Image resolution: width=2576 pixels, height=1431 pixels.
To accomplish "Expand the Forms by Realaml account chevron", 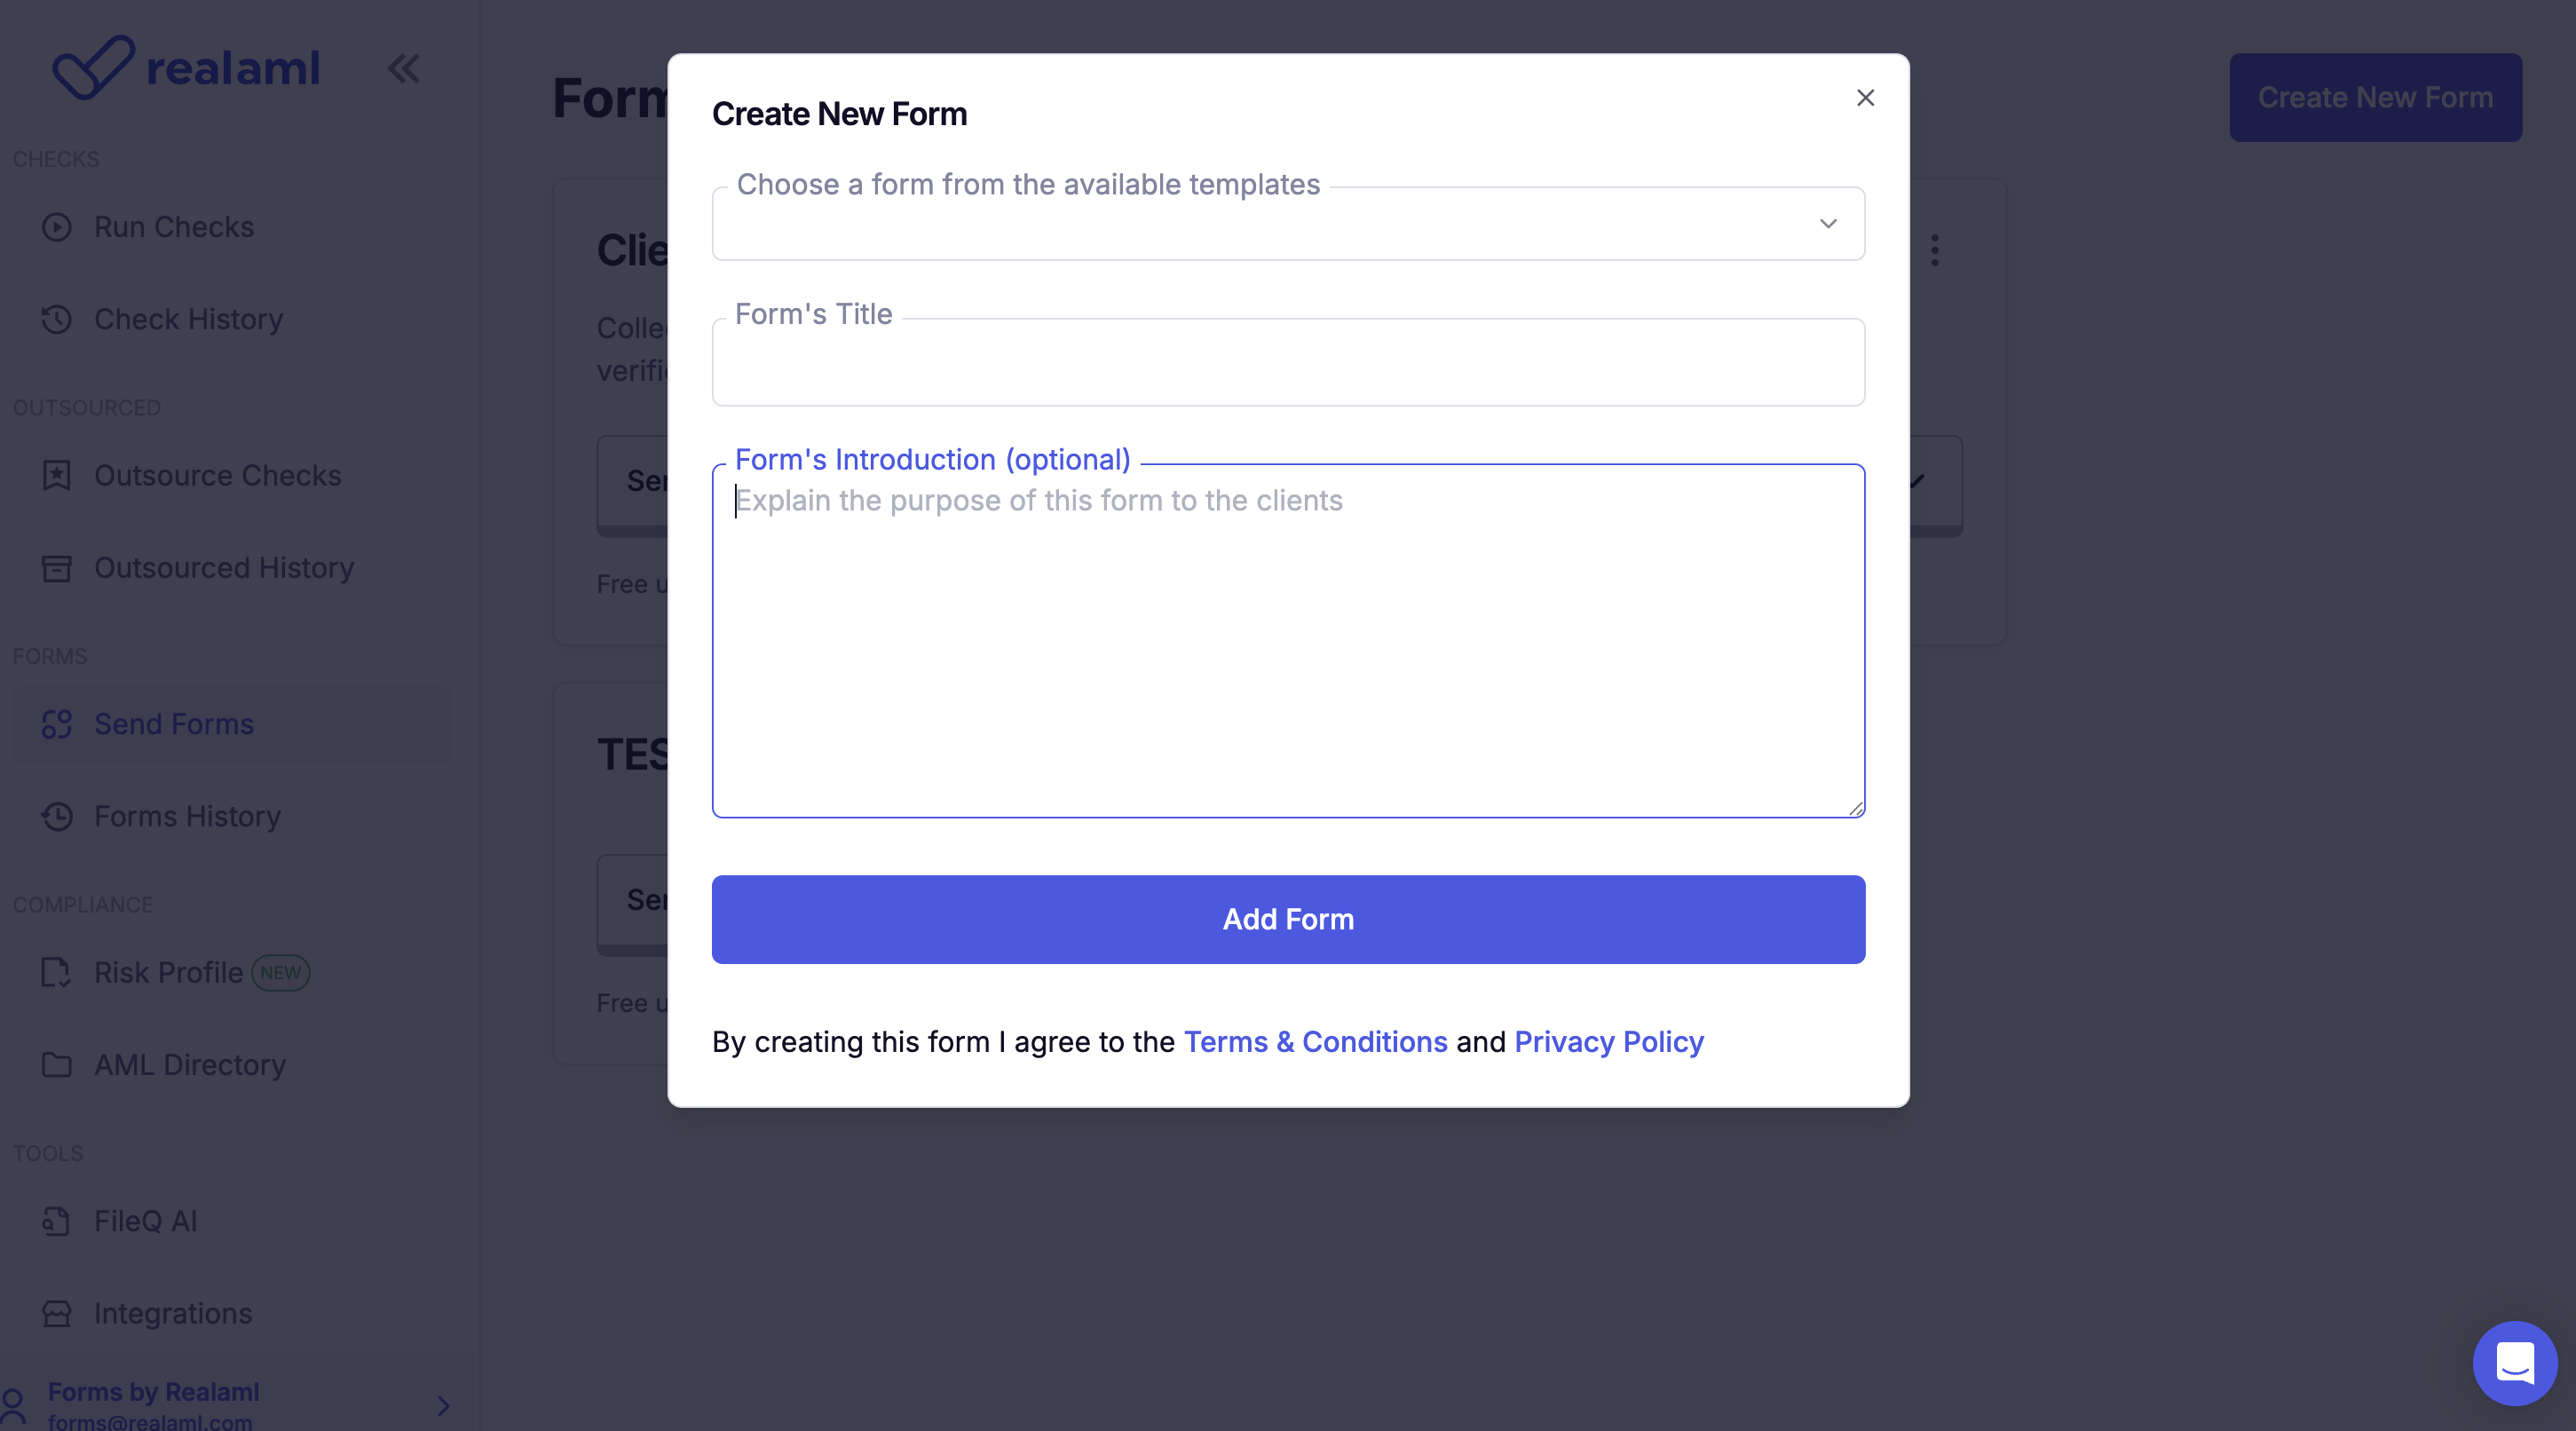I will [x=443, y=1406].
